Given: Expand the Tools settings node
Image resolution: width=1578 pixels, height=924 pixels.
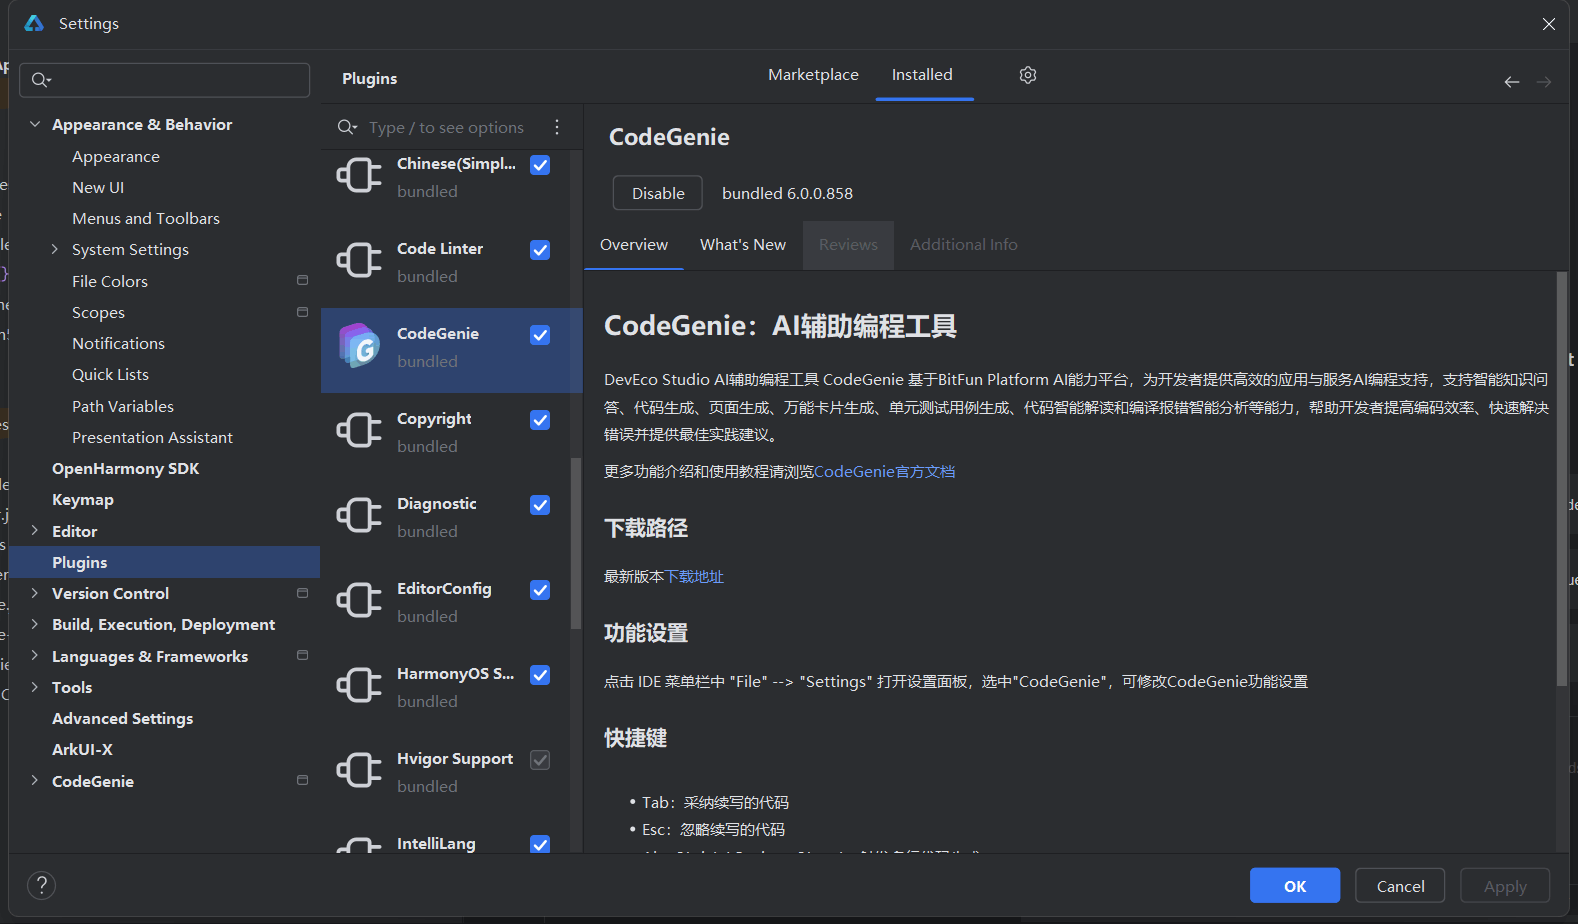Looking at the screenshot, I should click(35, 687).
